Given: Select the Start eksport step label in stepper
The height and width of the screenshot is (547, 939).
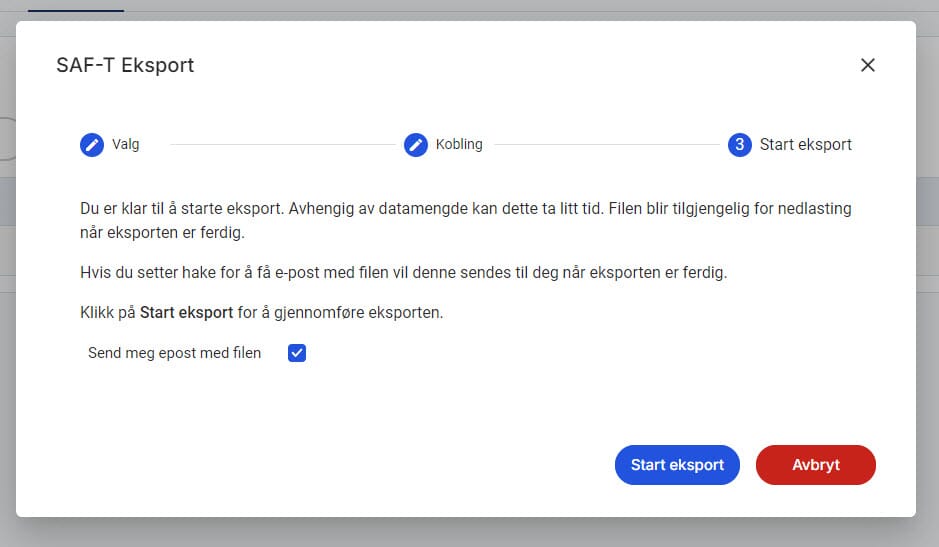Looking at the screenshot, I should pyautogui.click(x=805, y=145).
